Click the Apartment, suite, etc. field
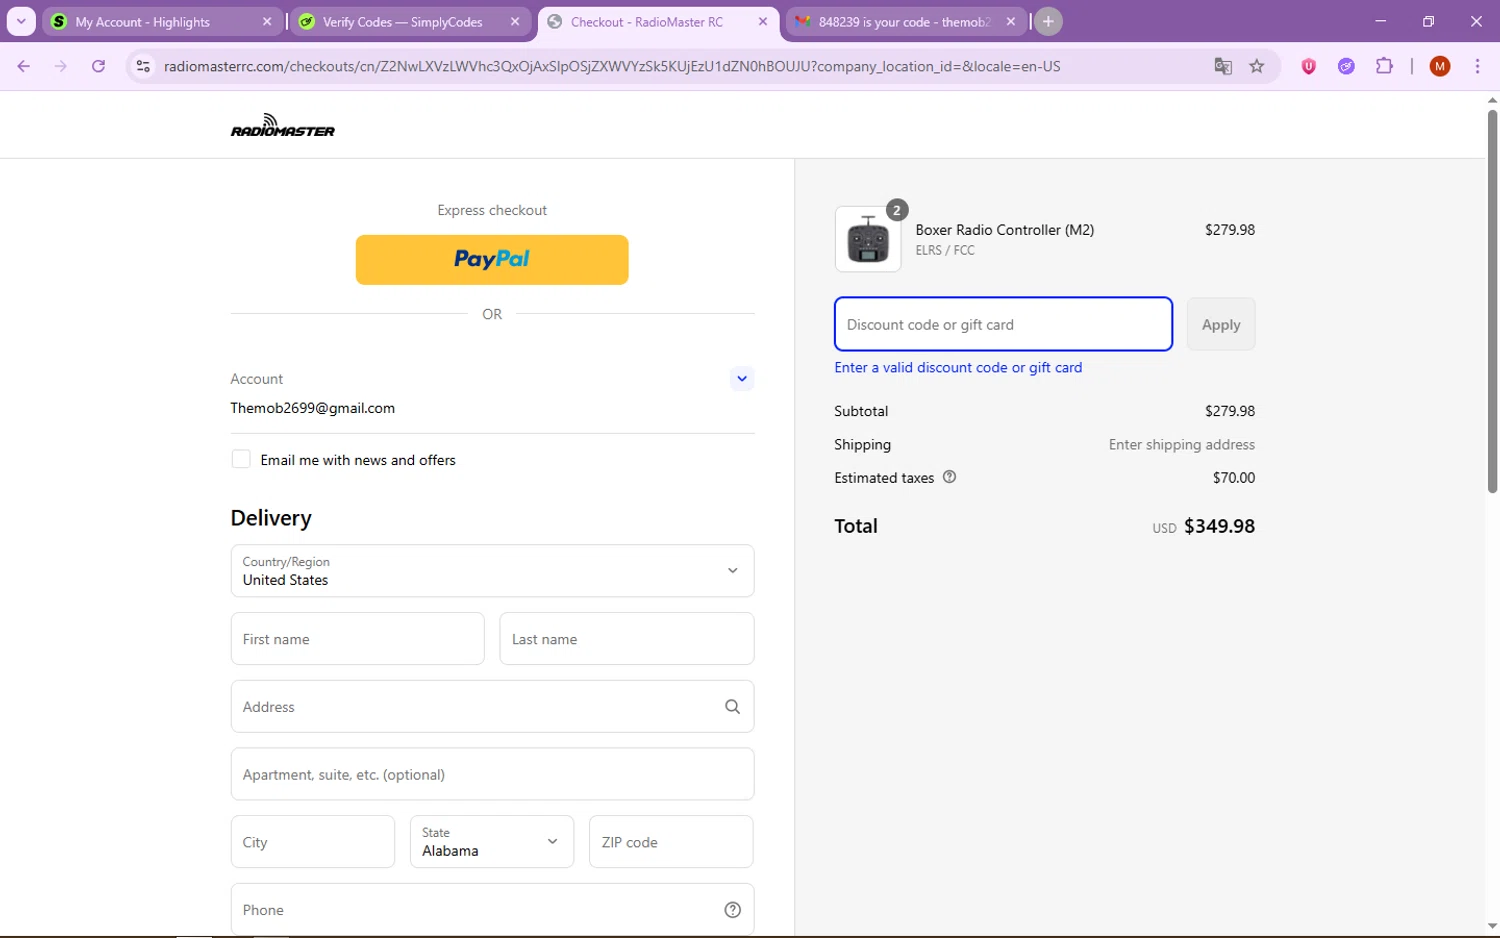 [x=492, y=774]
